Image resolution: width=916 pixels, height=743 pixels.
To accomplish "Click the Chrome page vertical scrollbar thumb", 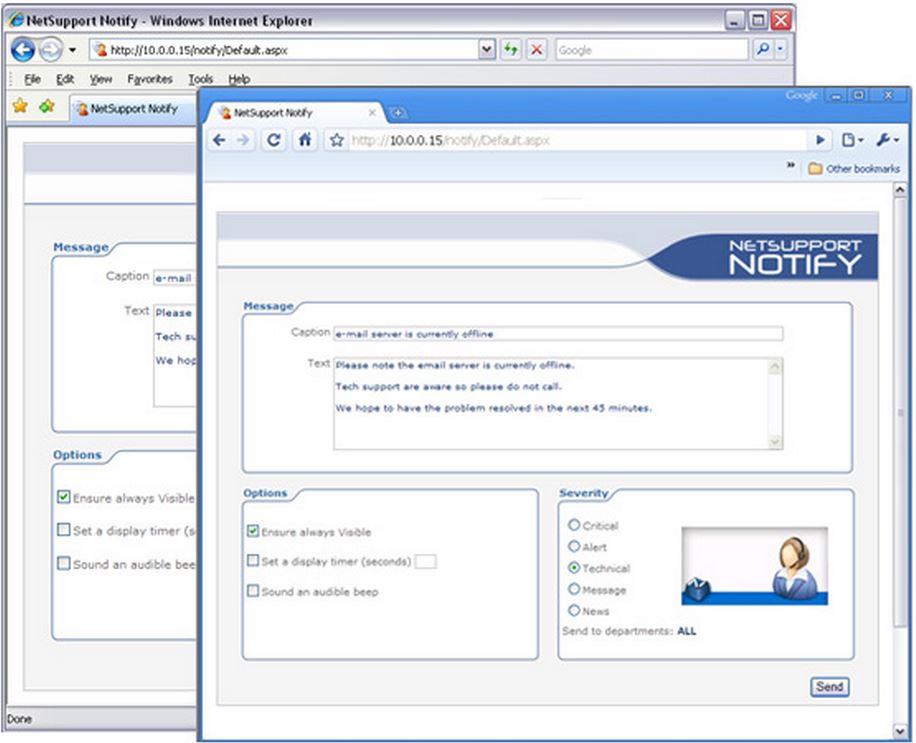I will (x=900, y=413).
